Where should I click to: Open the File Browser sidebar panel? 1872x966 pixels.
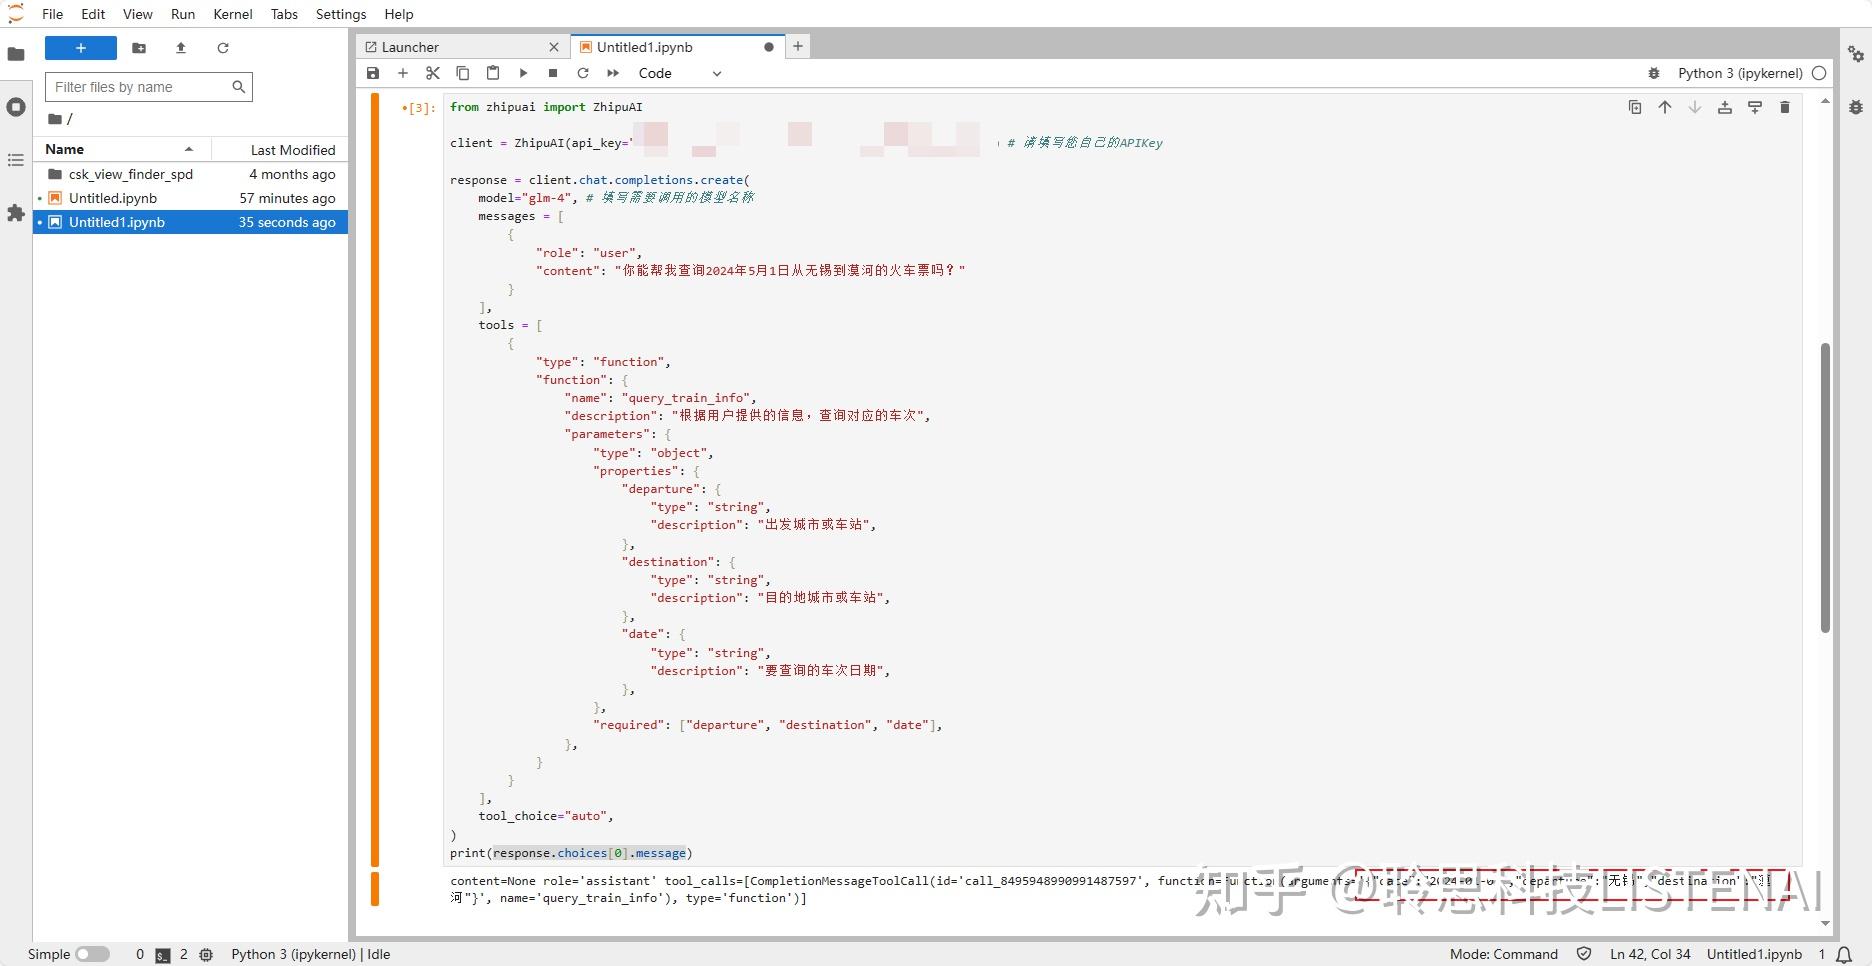(x=16, y=54)
